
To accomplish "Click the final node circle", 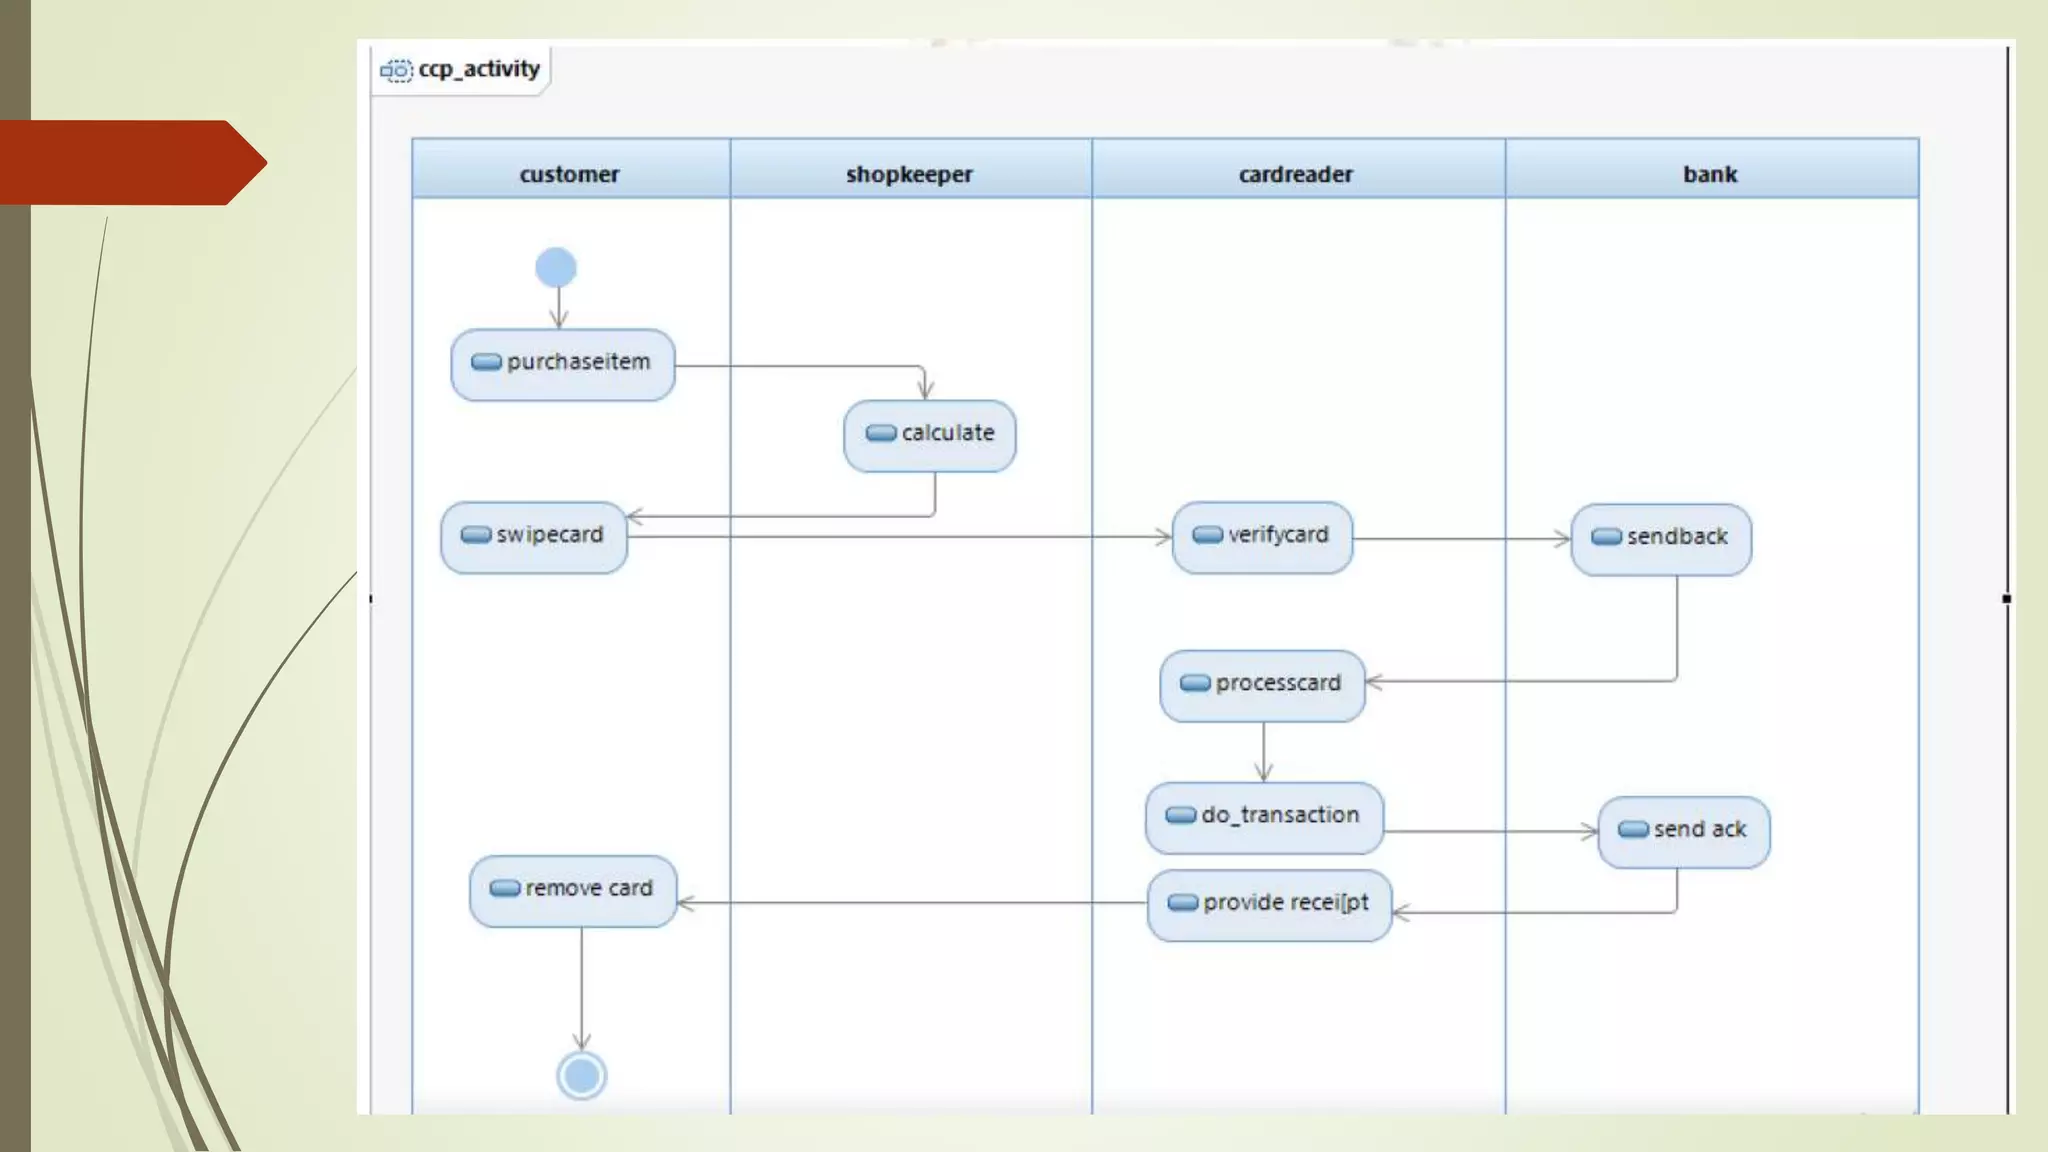I will pyautogui.click(x=581, y=1076).
